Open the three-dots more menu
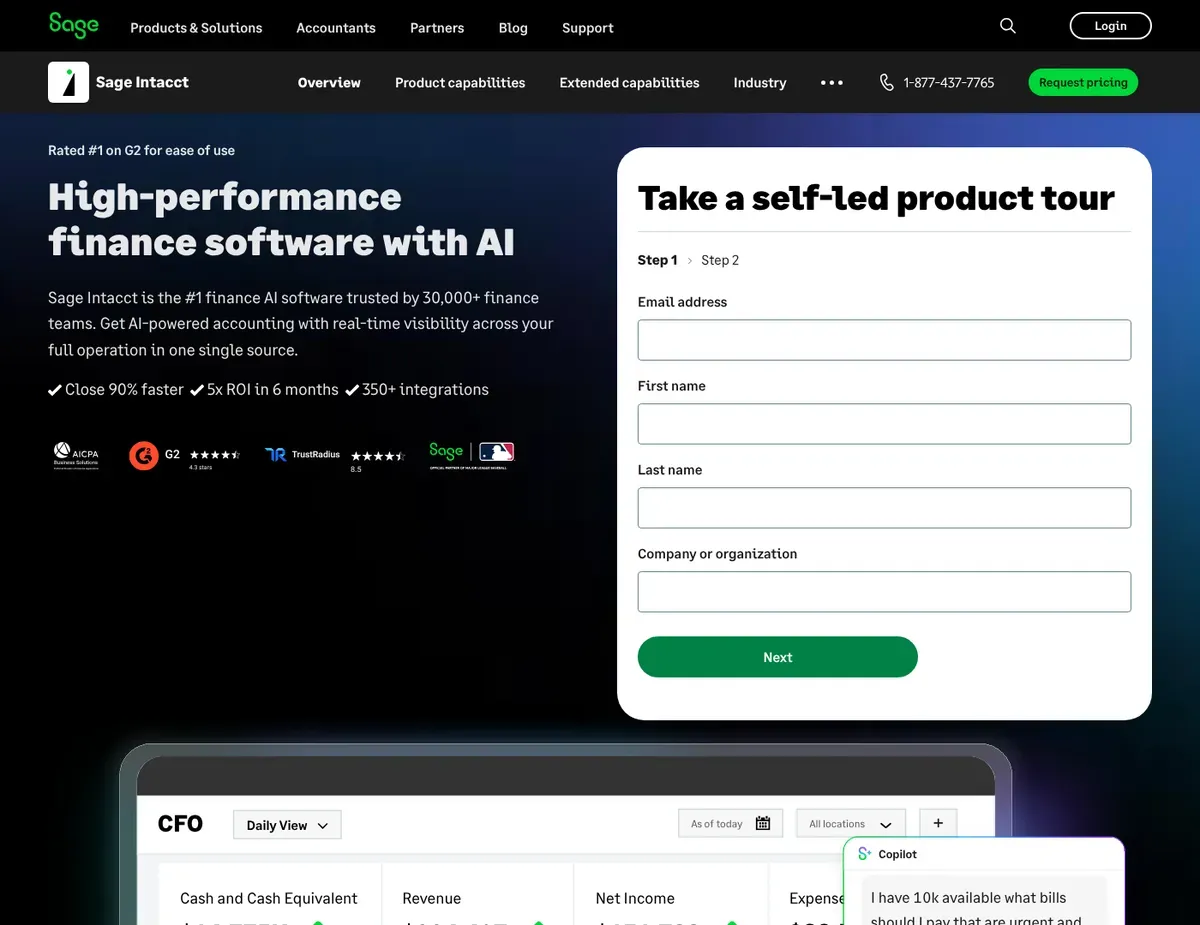This screenshot has height=925, width=1200. tap(832, 83)
